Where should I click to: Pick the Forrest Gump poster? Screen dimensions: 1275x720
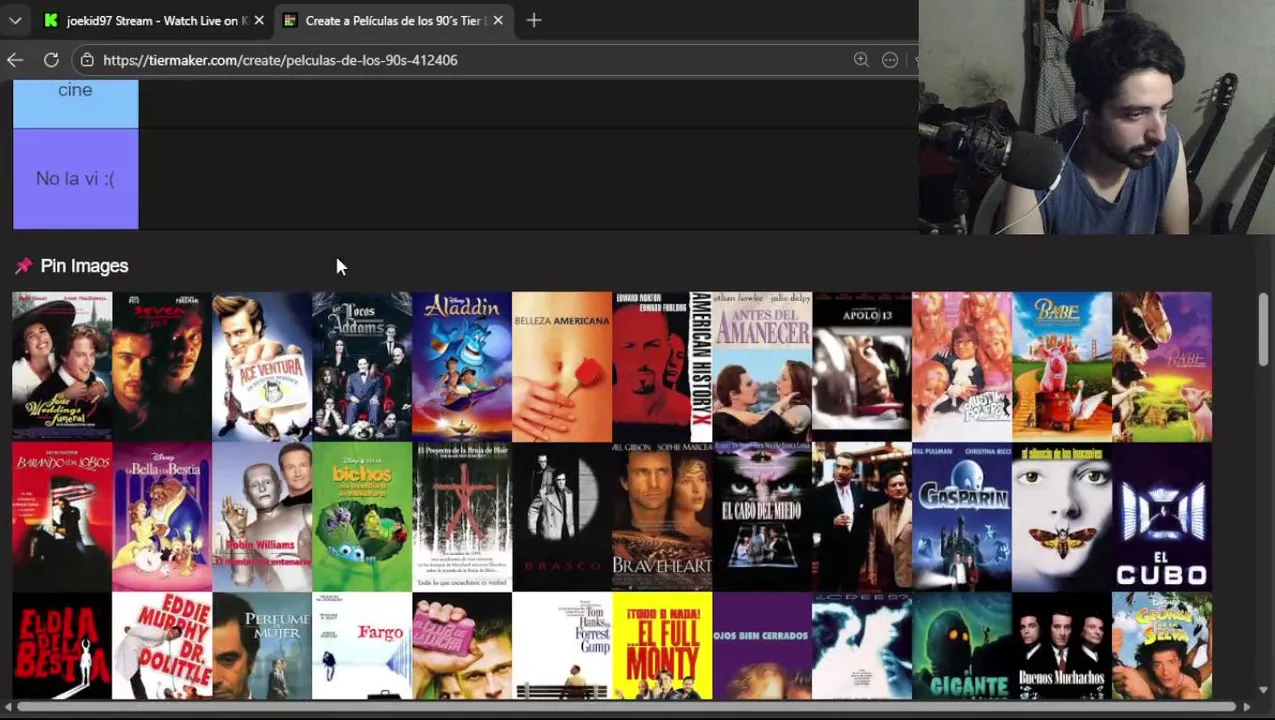tap(562, 646)
